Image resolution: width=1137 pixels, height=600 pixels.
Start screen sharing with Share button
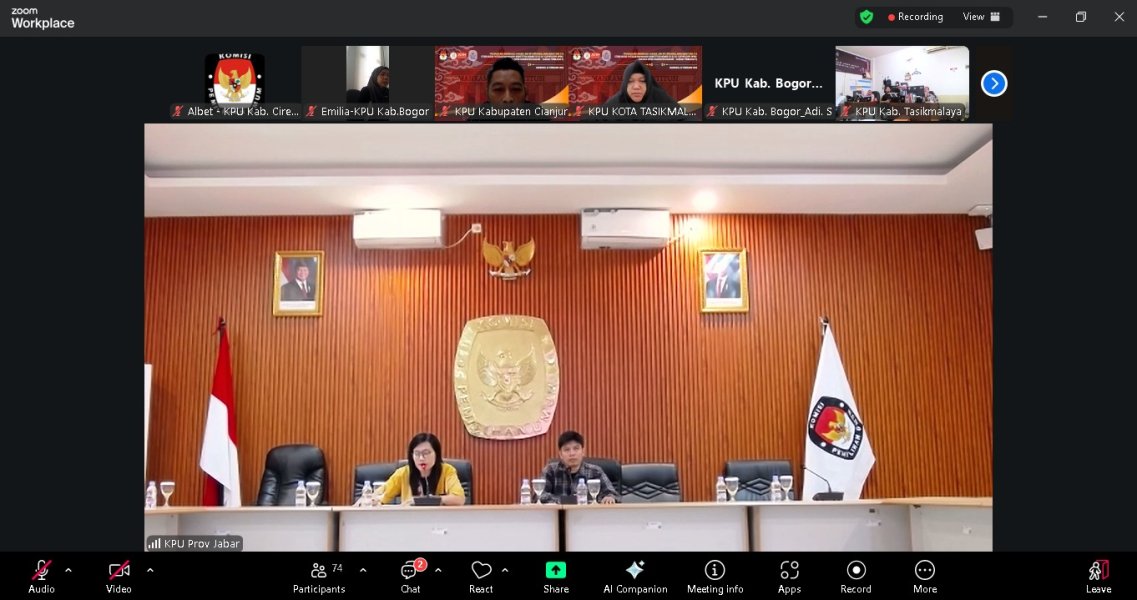point(555,576)
